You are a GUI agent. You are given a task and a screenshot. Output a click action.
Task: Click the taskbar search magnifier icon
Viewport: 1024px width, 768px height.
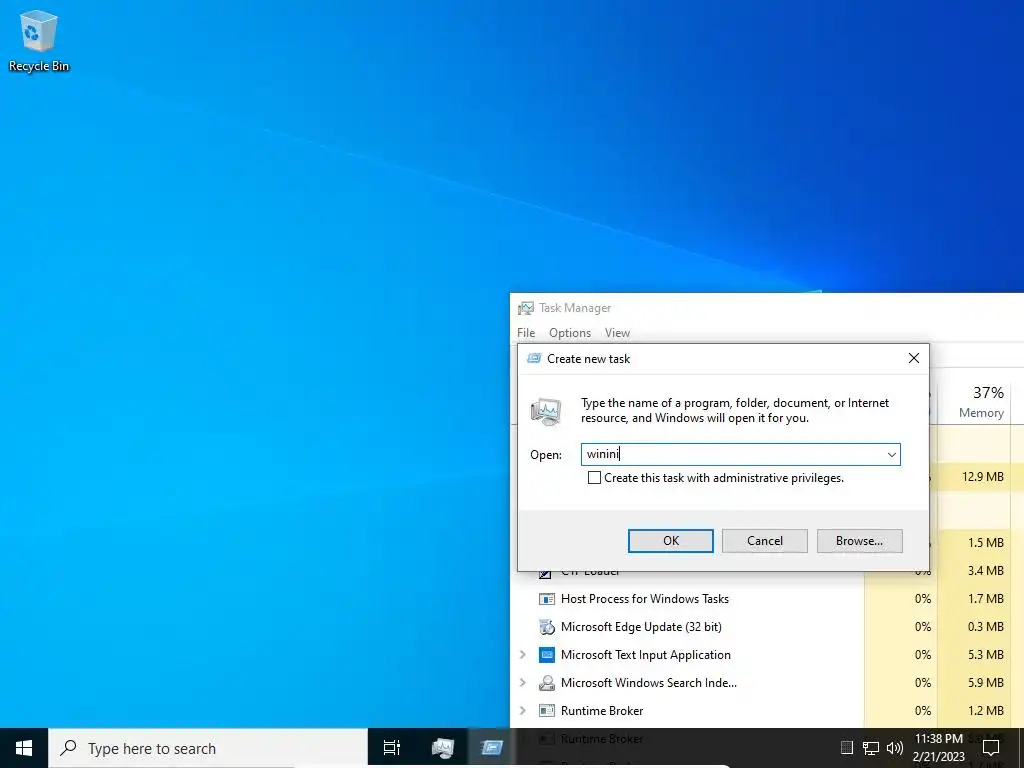68,748
